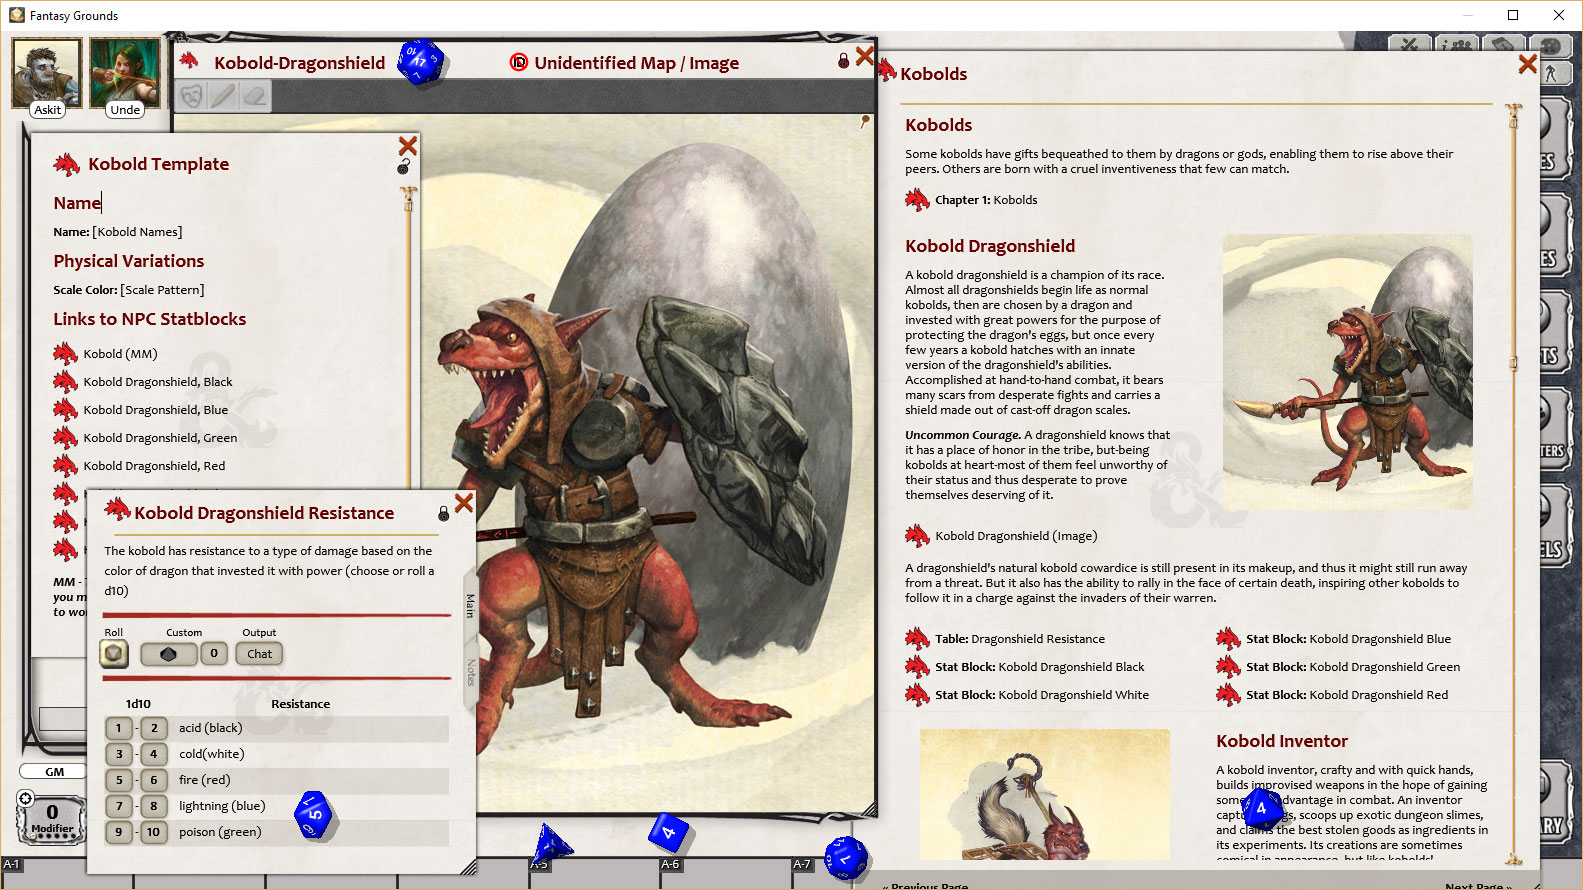Toggle lock on Kobold-Dragonshield image window
The image size is (1583, 890).
[x=843, y=61]
